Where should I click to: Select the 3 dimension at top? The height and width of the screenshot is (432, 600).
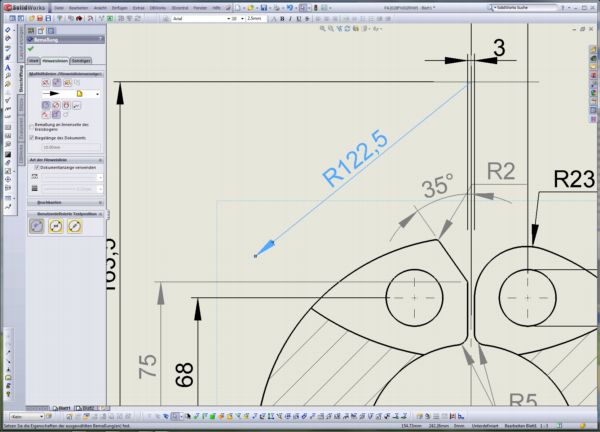point(499,48)
